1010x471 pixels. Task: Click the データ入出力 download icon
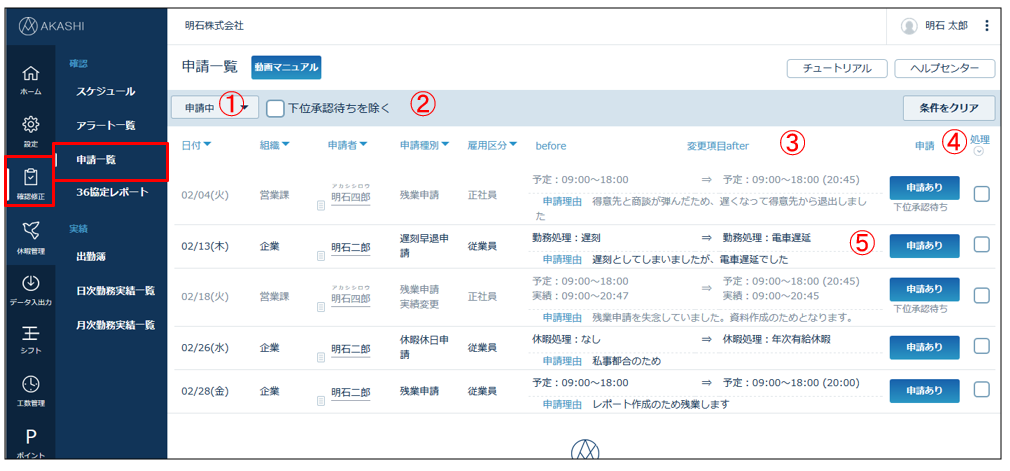[31, 288]
